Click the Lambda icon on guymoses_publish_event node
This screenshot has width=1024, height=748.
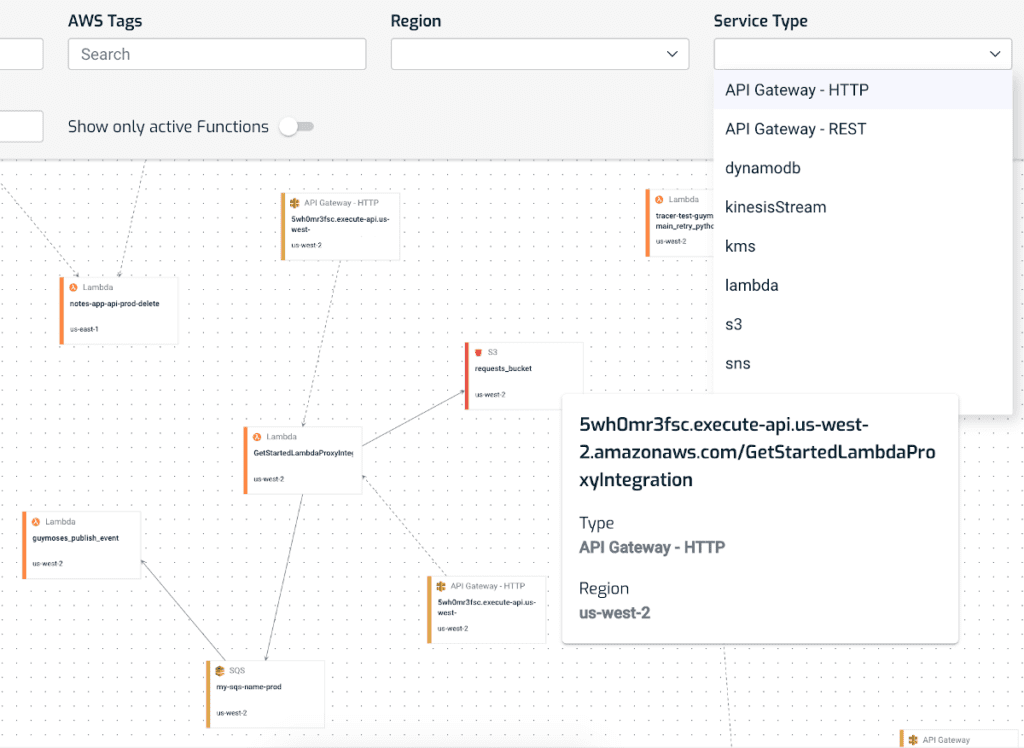click(36, 521)
